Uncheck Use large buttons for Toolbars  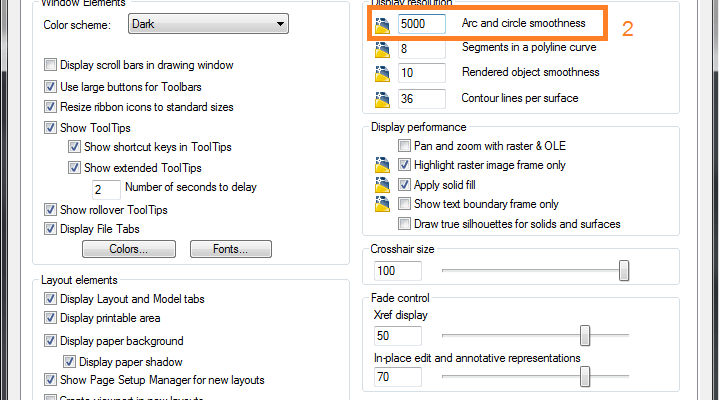click(50, 87)
